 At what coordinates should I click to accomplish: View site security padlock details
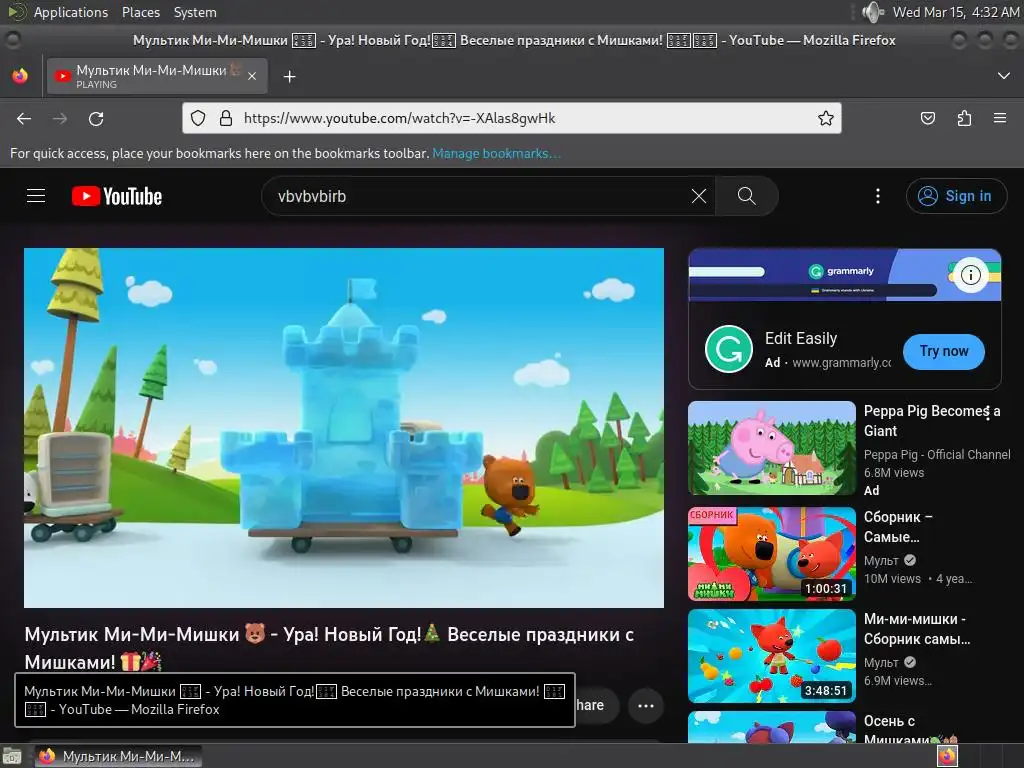[x=226, y=118]
